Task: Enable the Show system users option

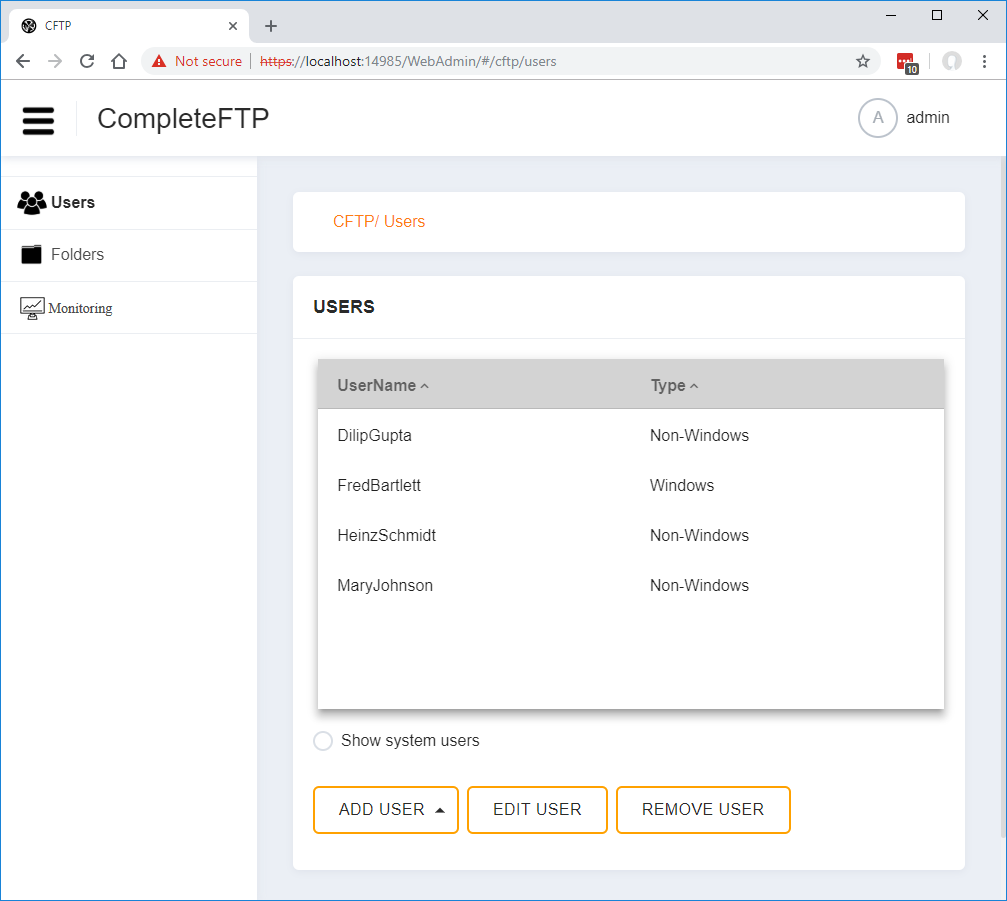Action: click(322, 740)
